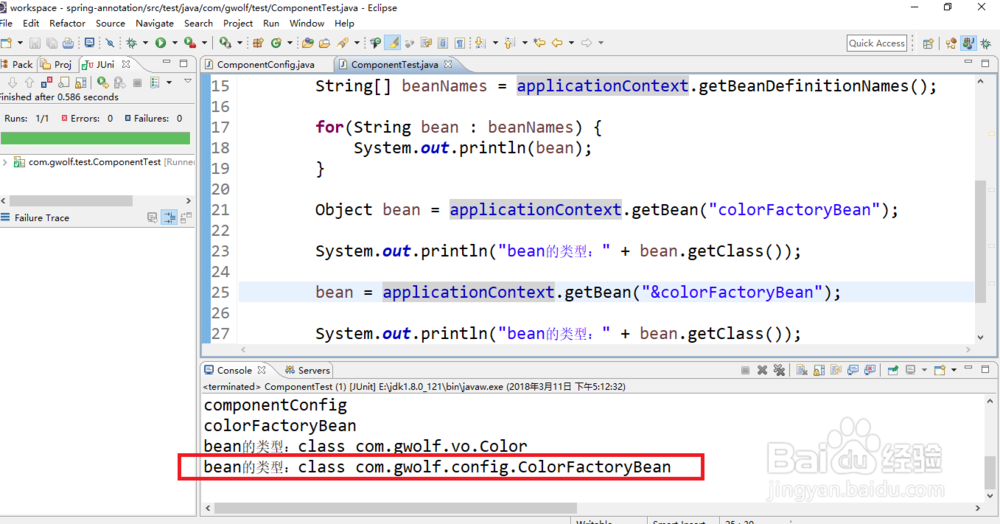1000x524 pixels.
Task: Navigate Back with yellow left arrow
Action: (x=557, y=43)
